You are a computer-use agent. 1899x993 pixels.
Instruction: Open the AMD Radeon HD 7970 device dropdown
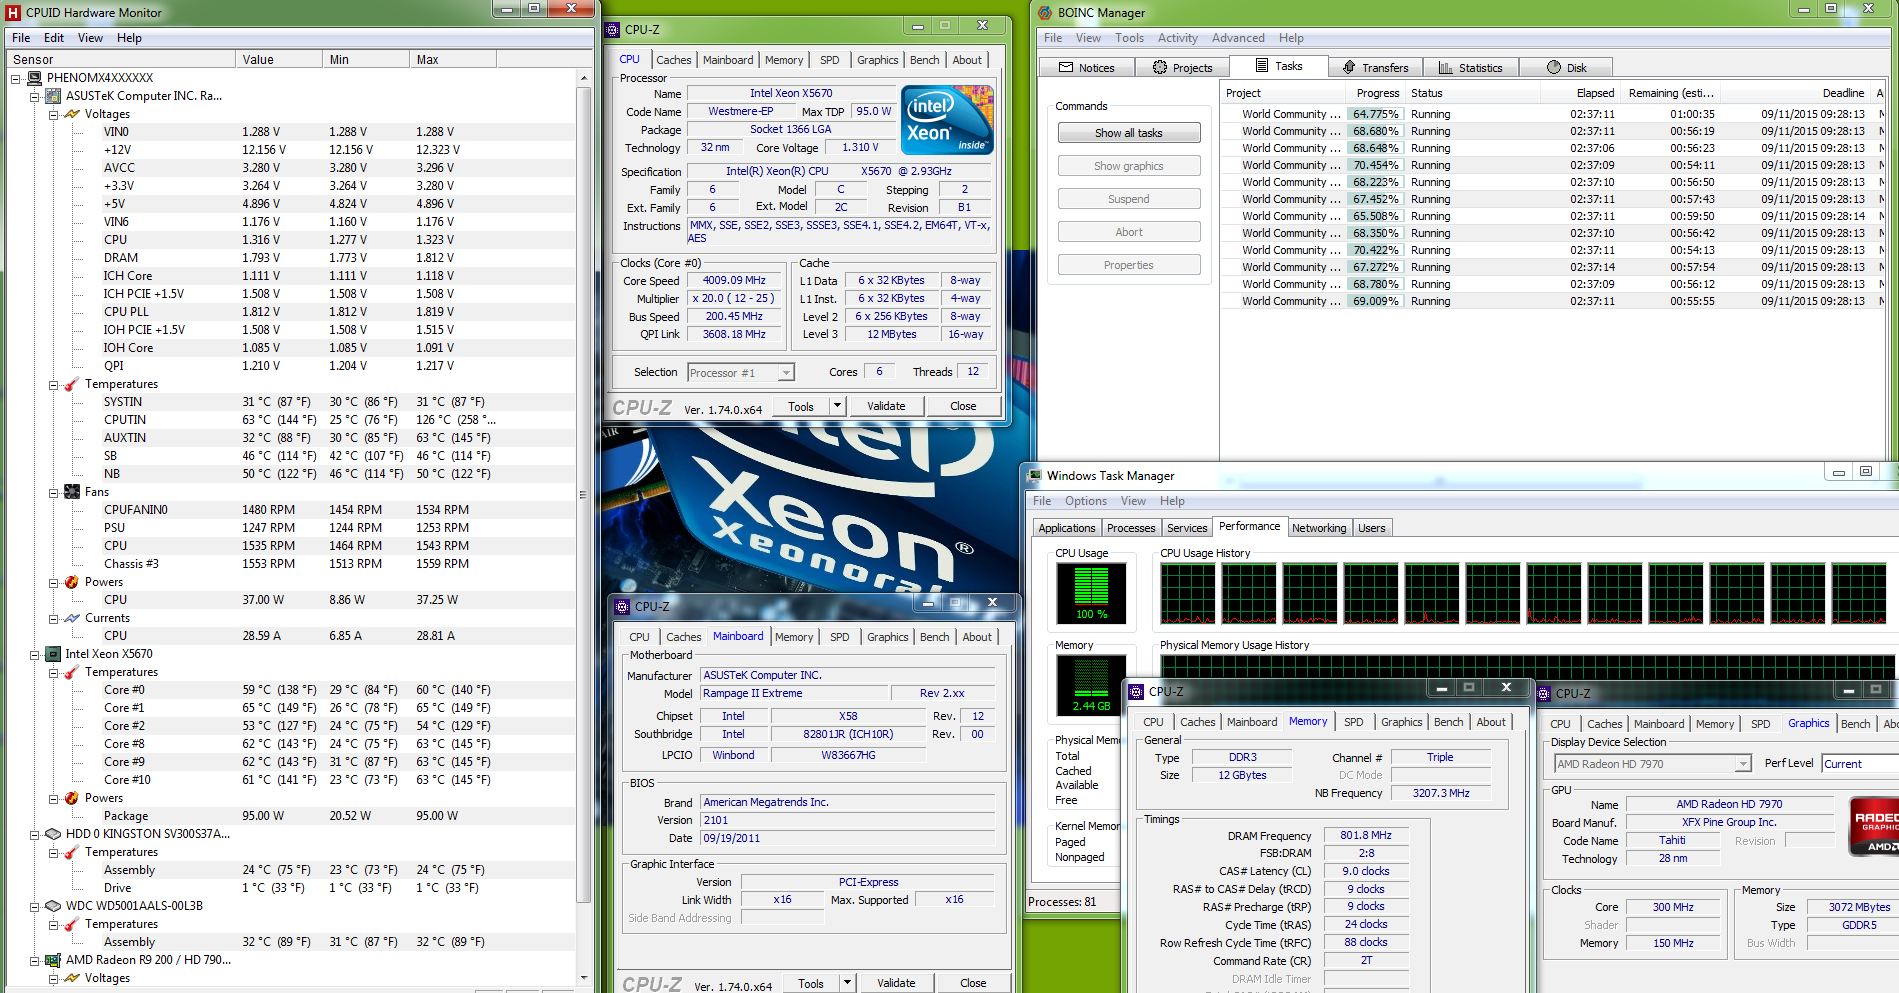coord(1743,764)
